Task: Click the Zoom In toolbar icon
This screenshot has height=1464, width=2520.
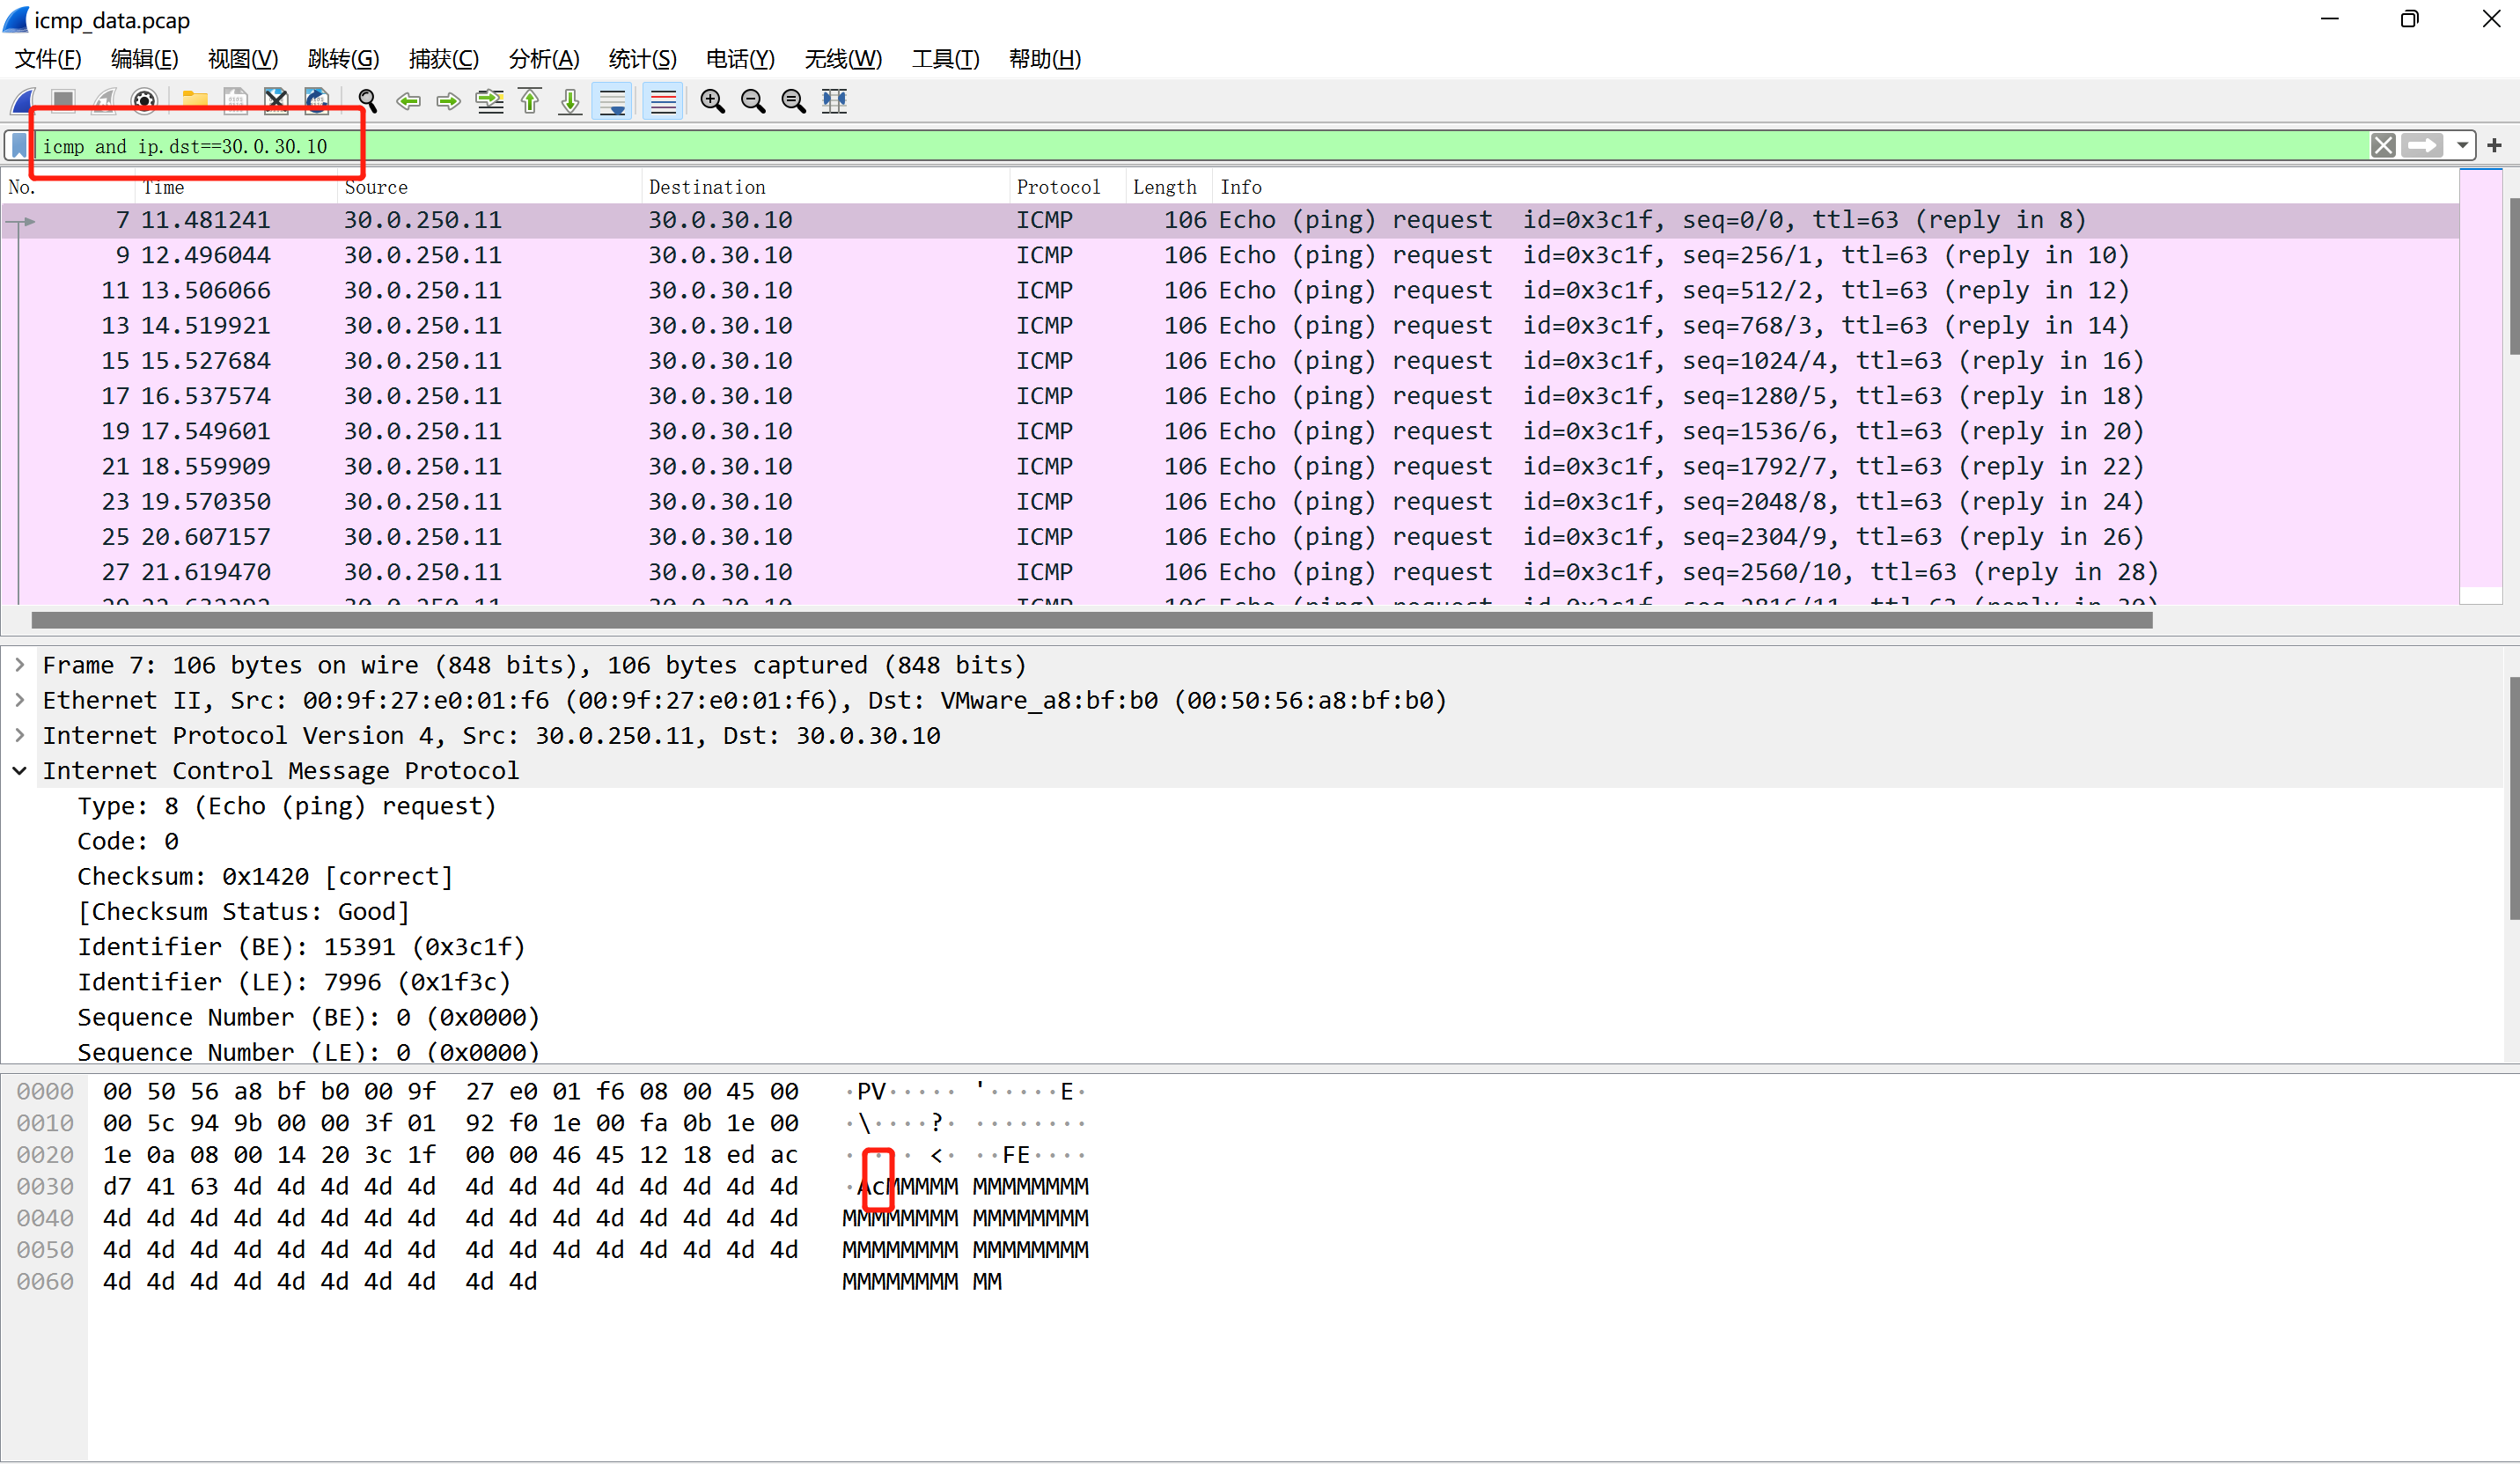Action: [712, 101]
